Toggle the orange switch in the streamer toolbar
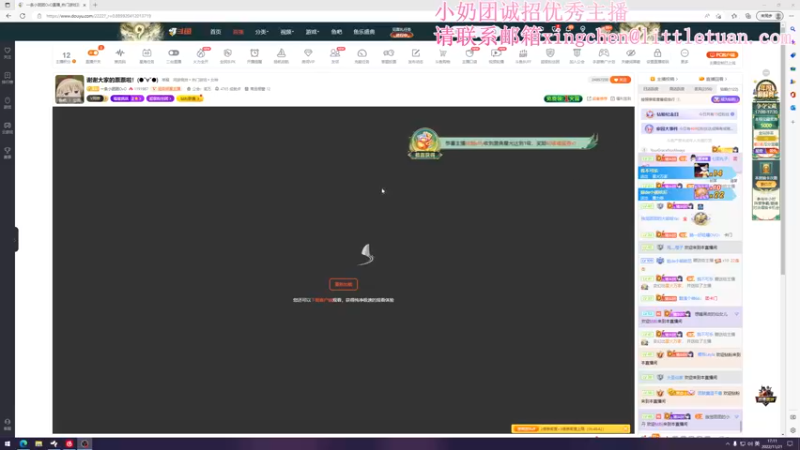 [x=93, y=53]
